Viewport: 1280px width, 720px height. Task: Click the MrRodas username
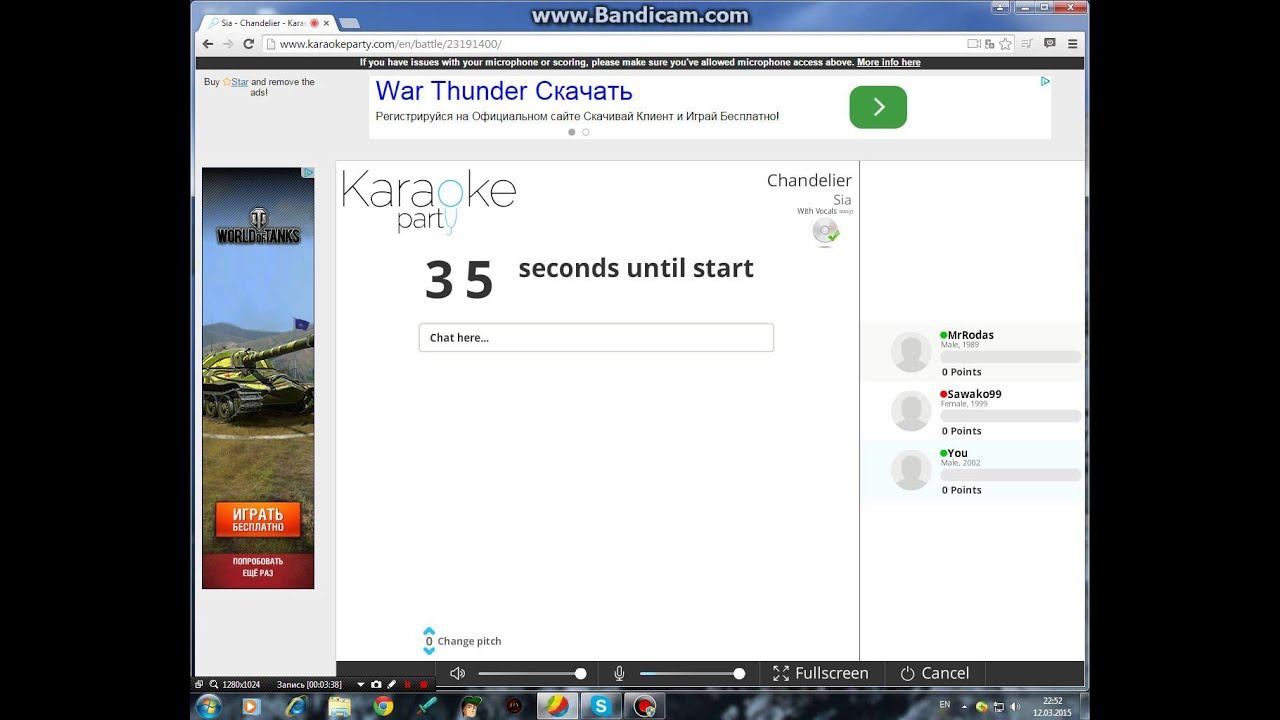[970, 335]
